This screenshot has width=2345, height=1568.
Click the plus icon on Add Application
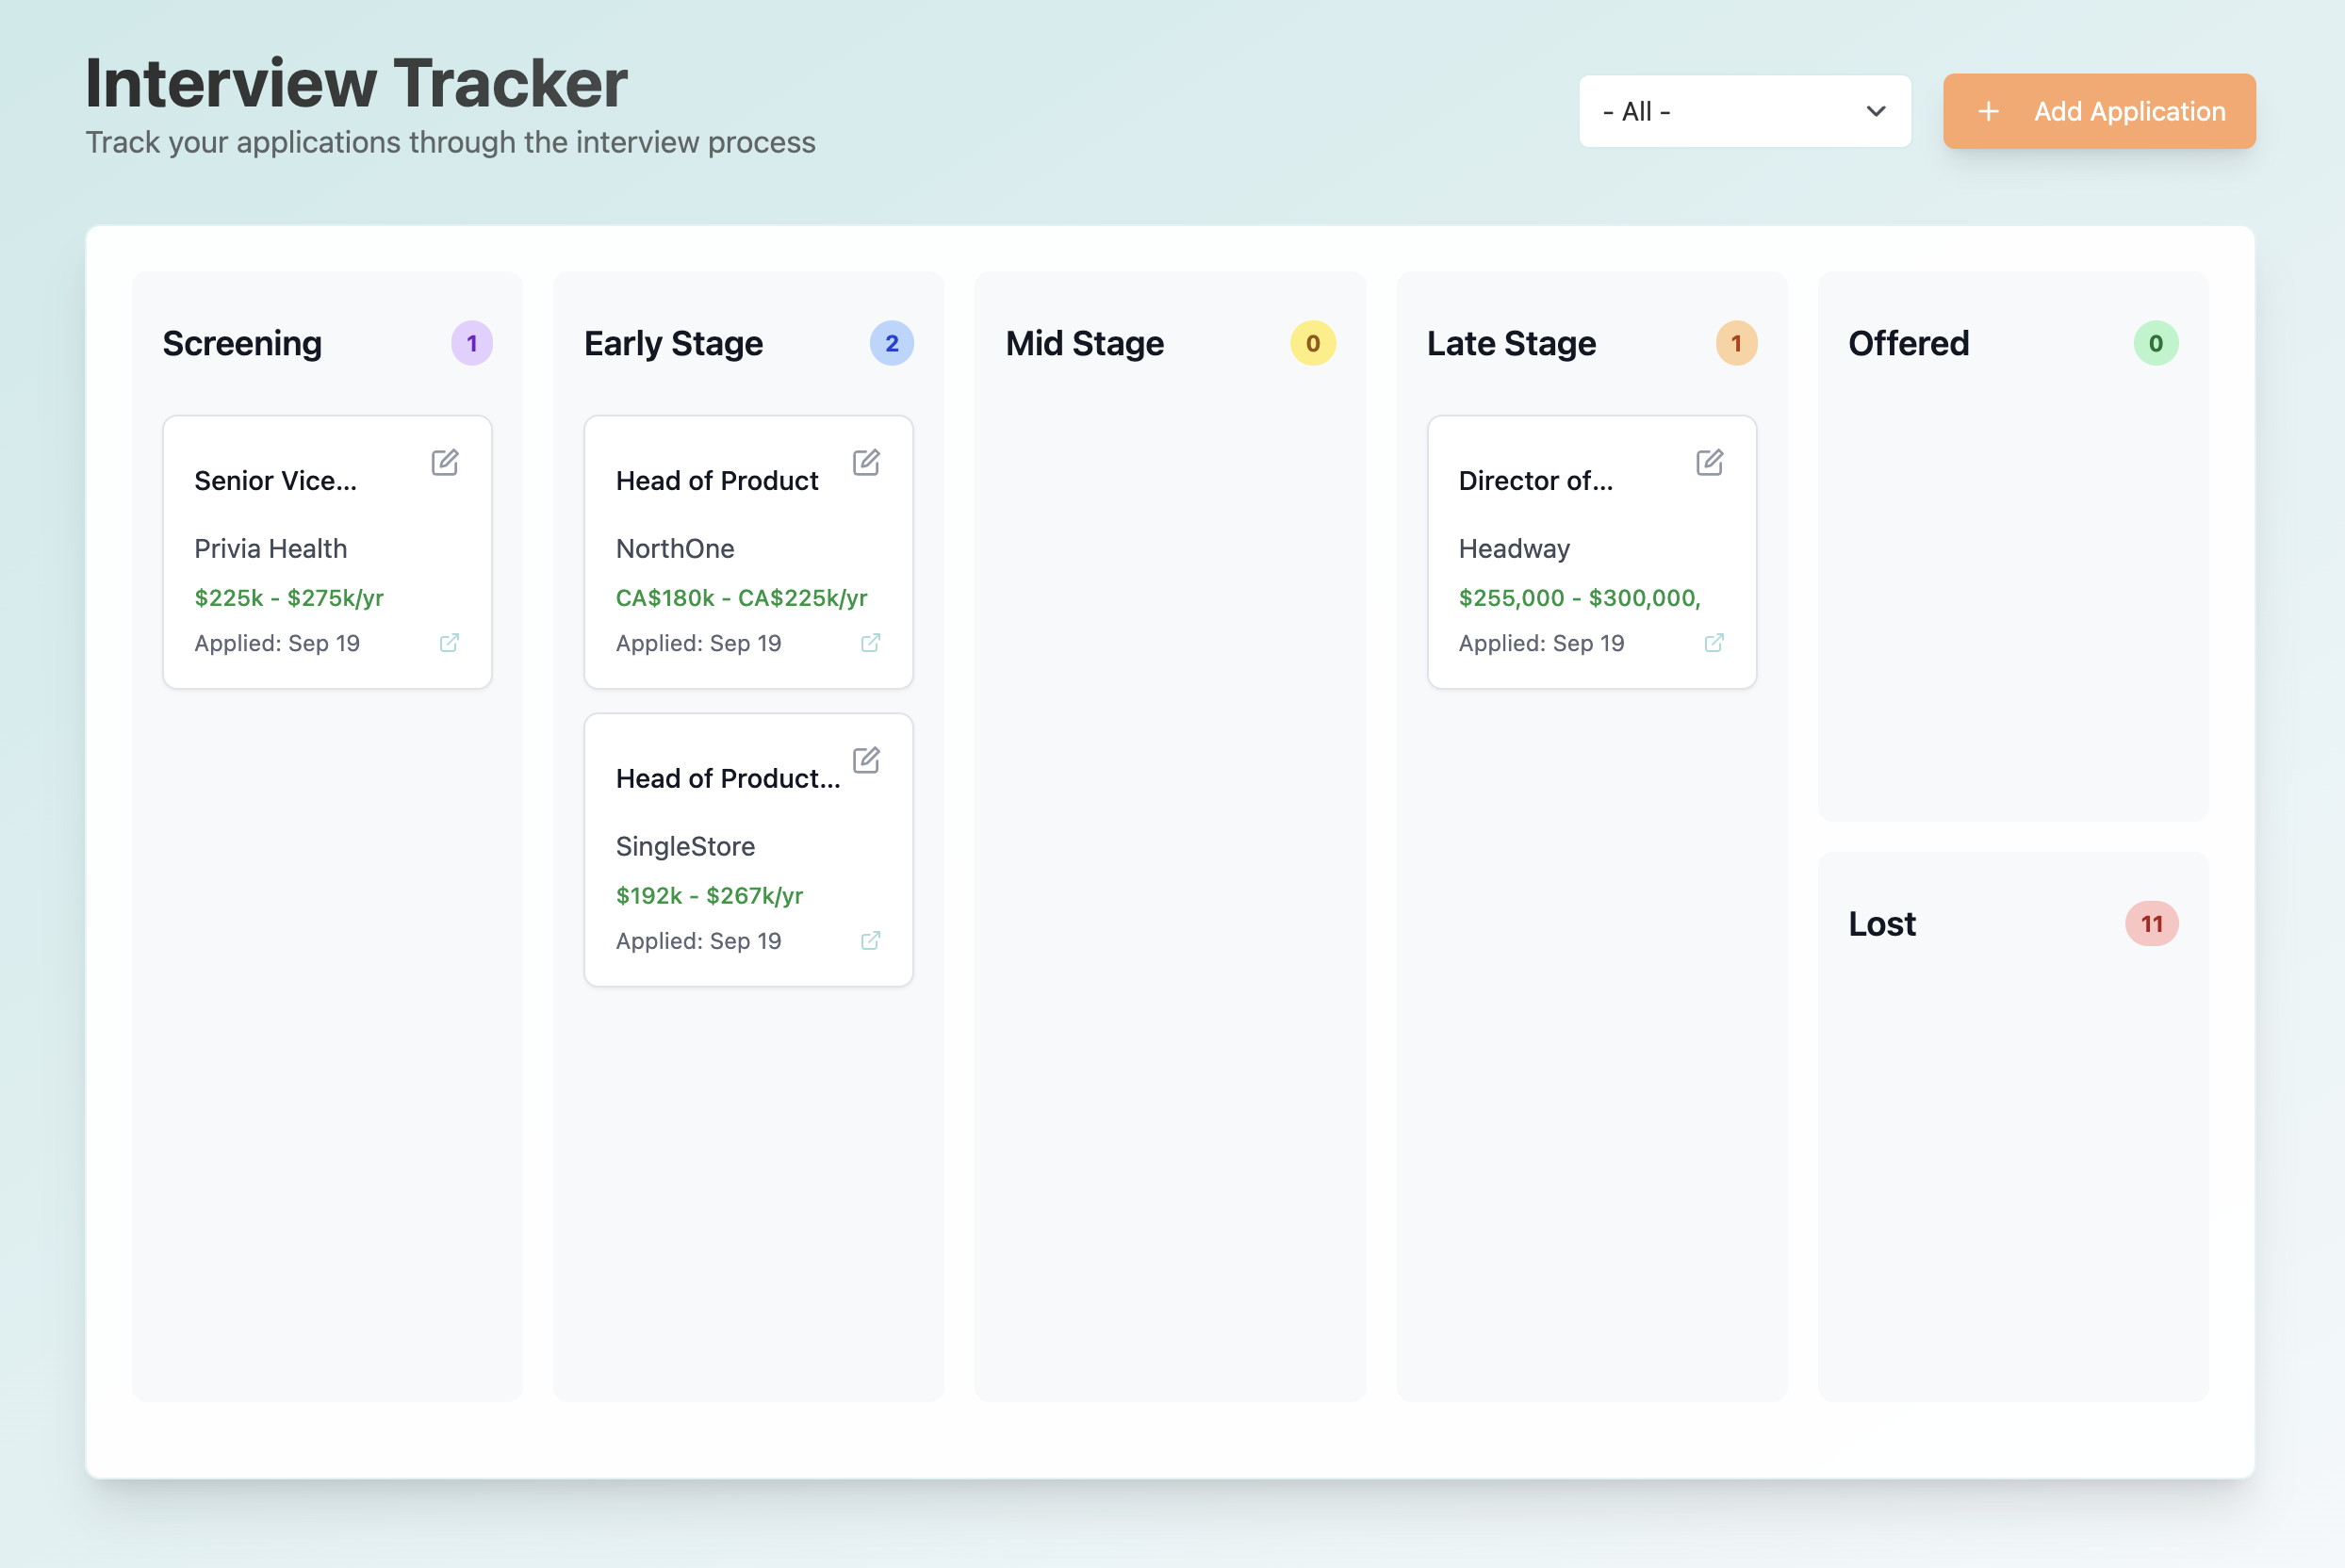(x=1988, y=111)
